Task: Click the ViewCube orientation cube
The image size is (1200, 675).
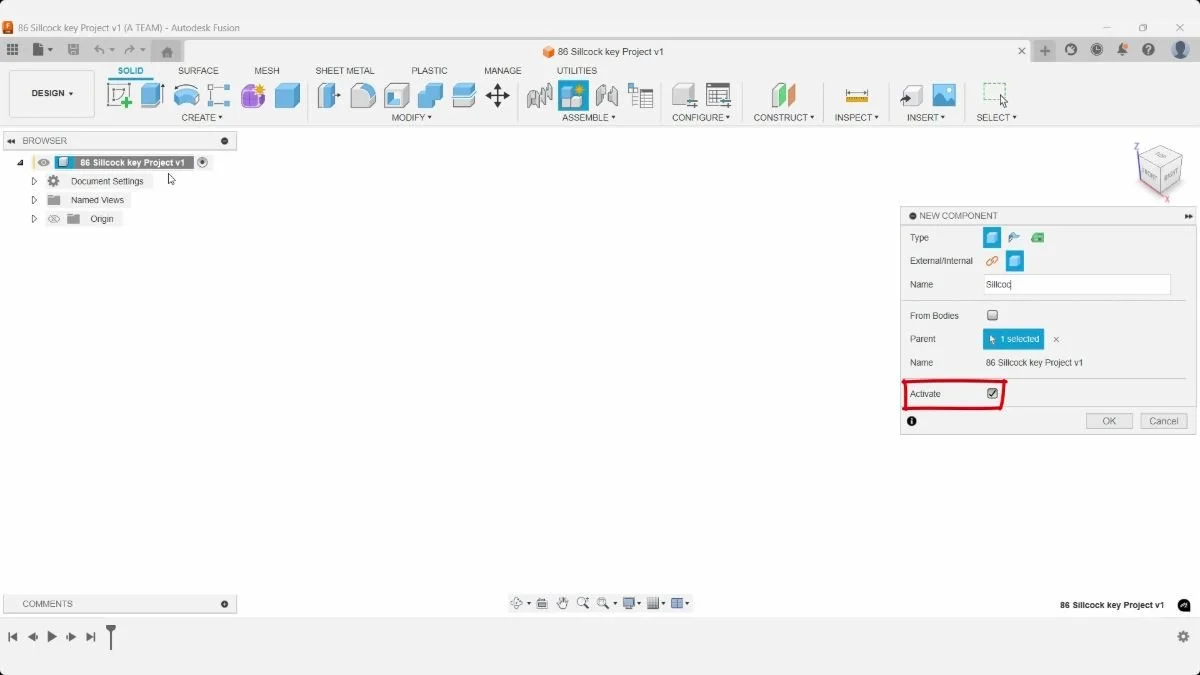Action: click(x=1159, y=170)
